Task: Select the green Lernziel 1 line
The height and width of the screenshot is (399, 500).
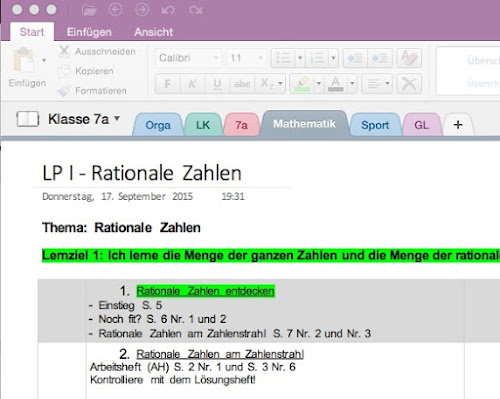Action: [271, 256]
